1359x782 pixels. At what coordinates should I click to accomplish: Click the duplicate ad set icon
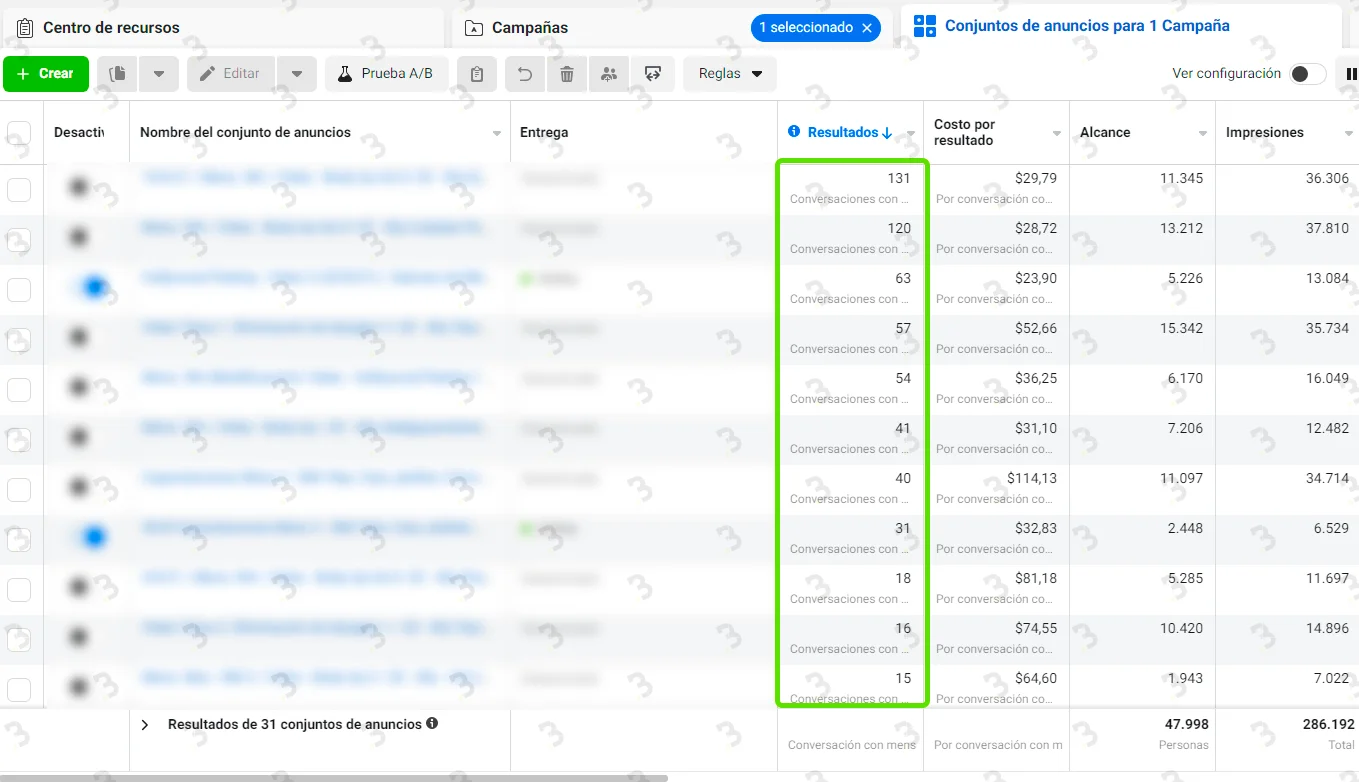pos(118,74)
